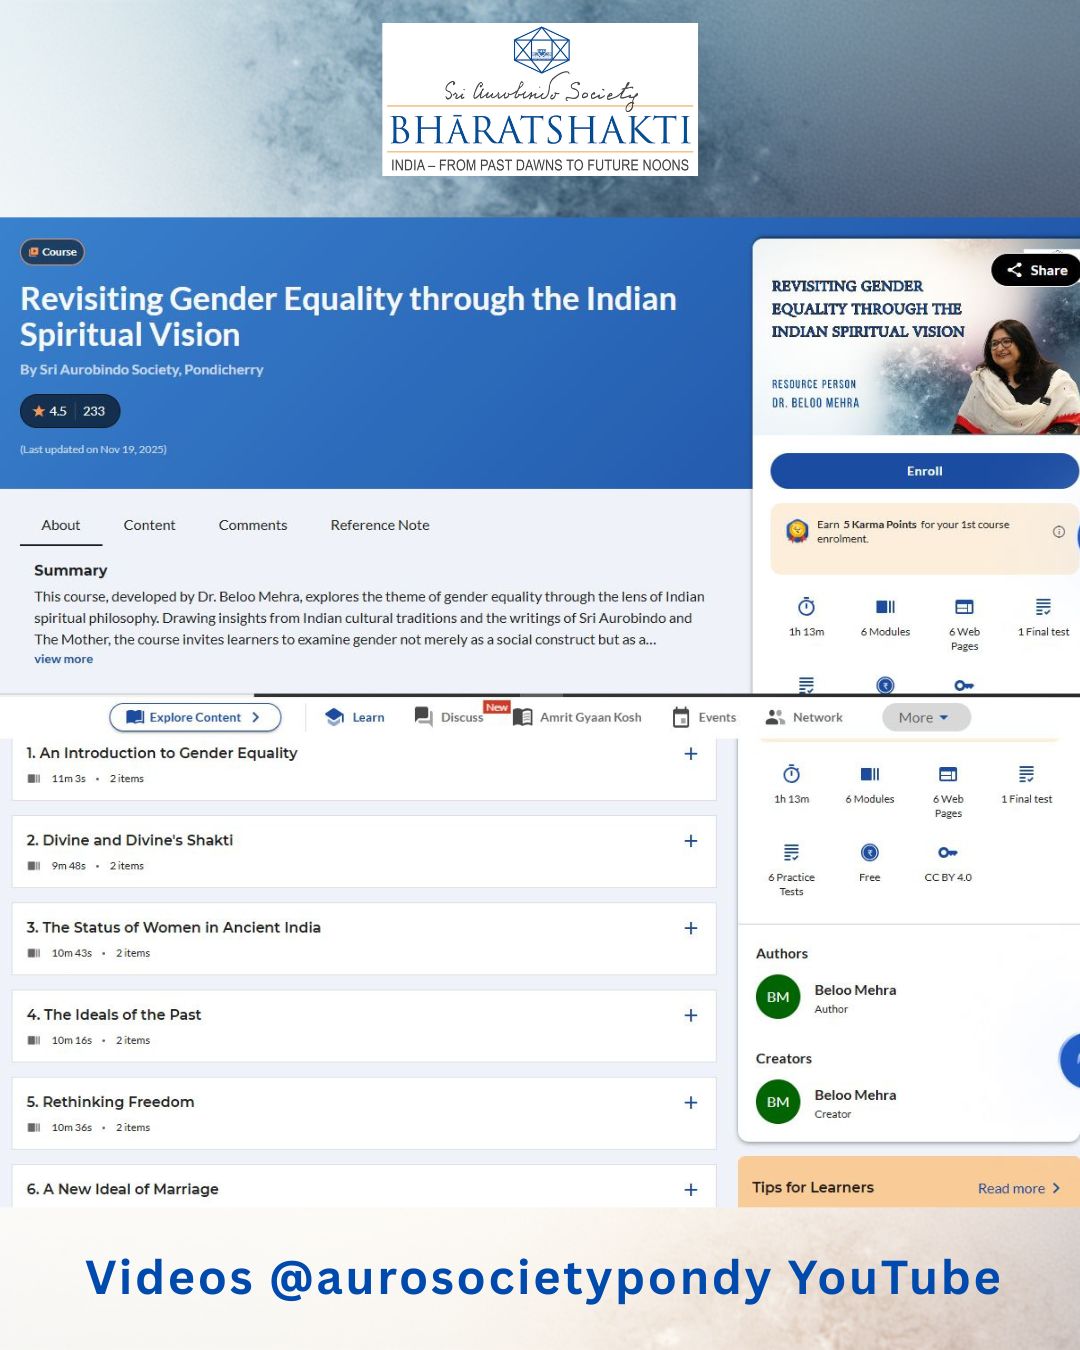The height and width of the screenshot is (1350, 1080).
Task: Expand Divine and Divine's Shakti module
Action: pyautogui.click(x=691, y=841)
